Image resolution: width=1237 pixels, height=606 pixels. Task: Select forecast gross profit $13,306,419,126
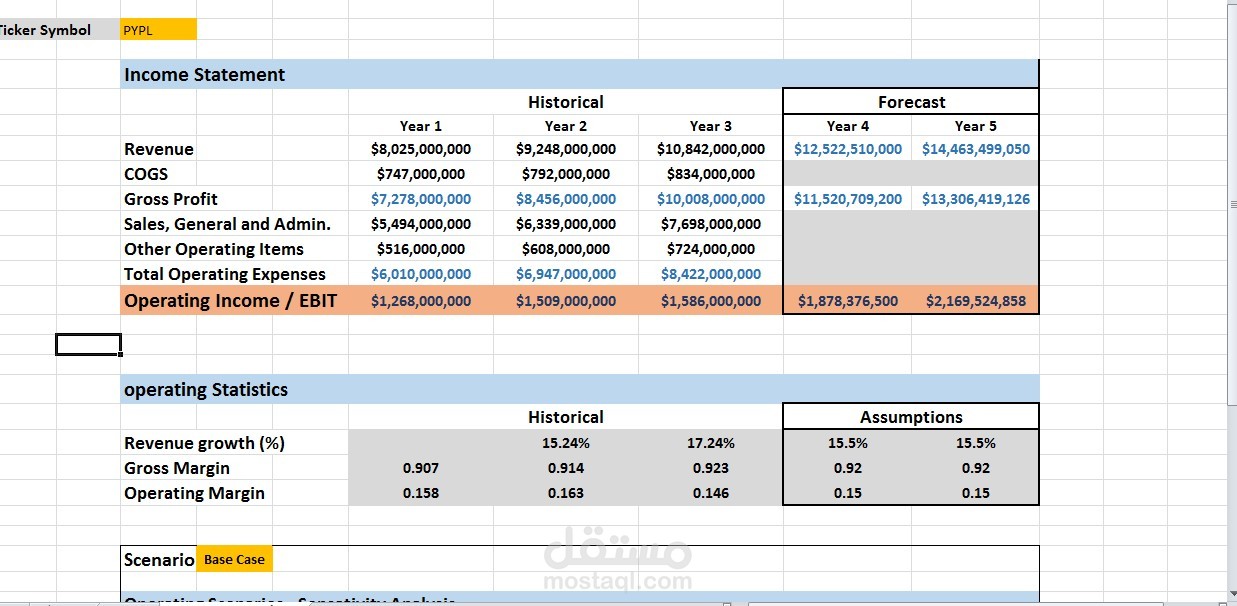(976, 199)
